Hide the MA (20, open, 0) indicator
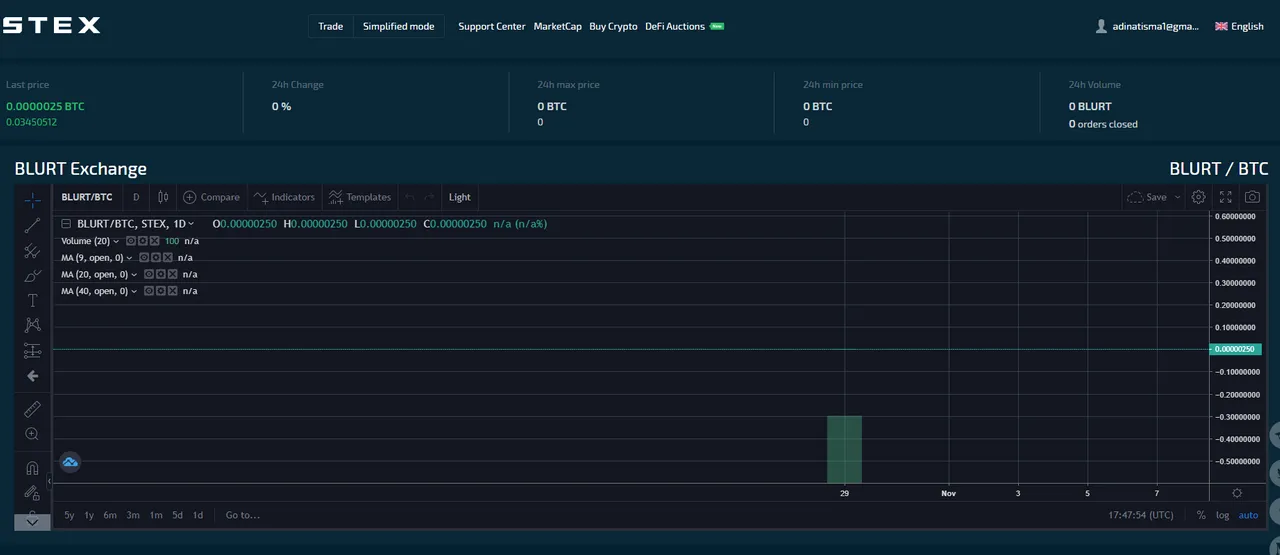Image resolution: width=1280 pixels, height=555 pixels. click(148, 274)
